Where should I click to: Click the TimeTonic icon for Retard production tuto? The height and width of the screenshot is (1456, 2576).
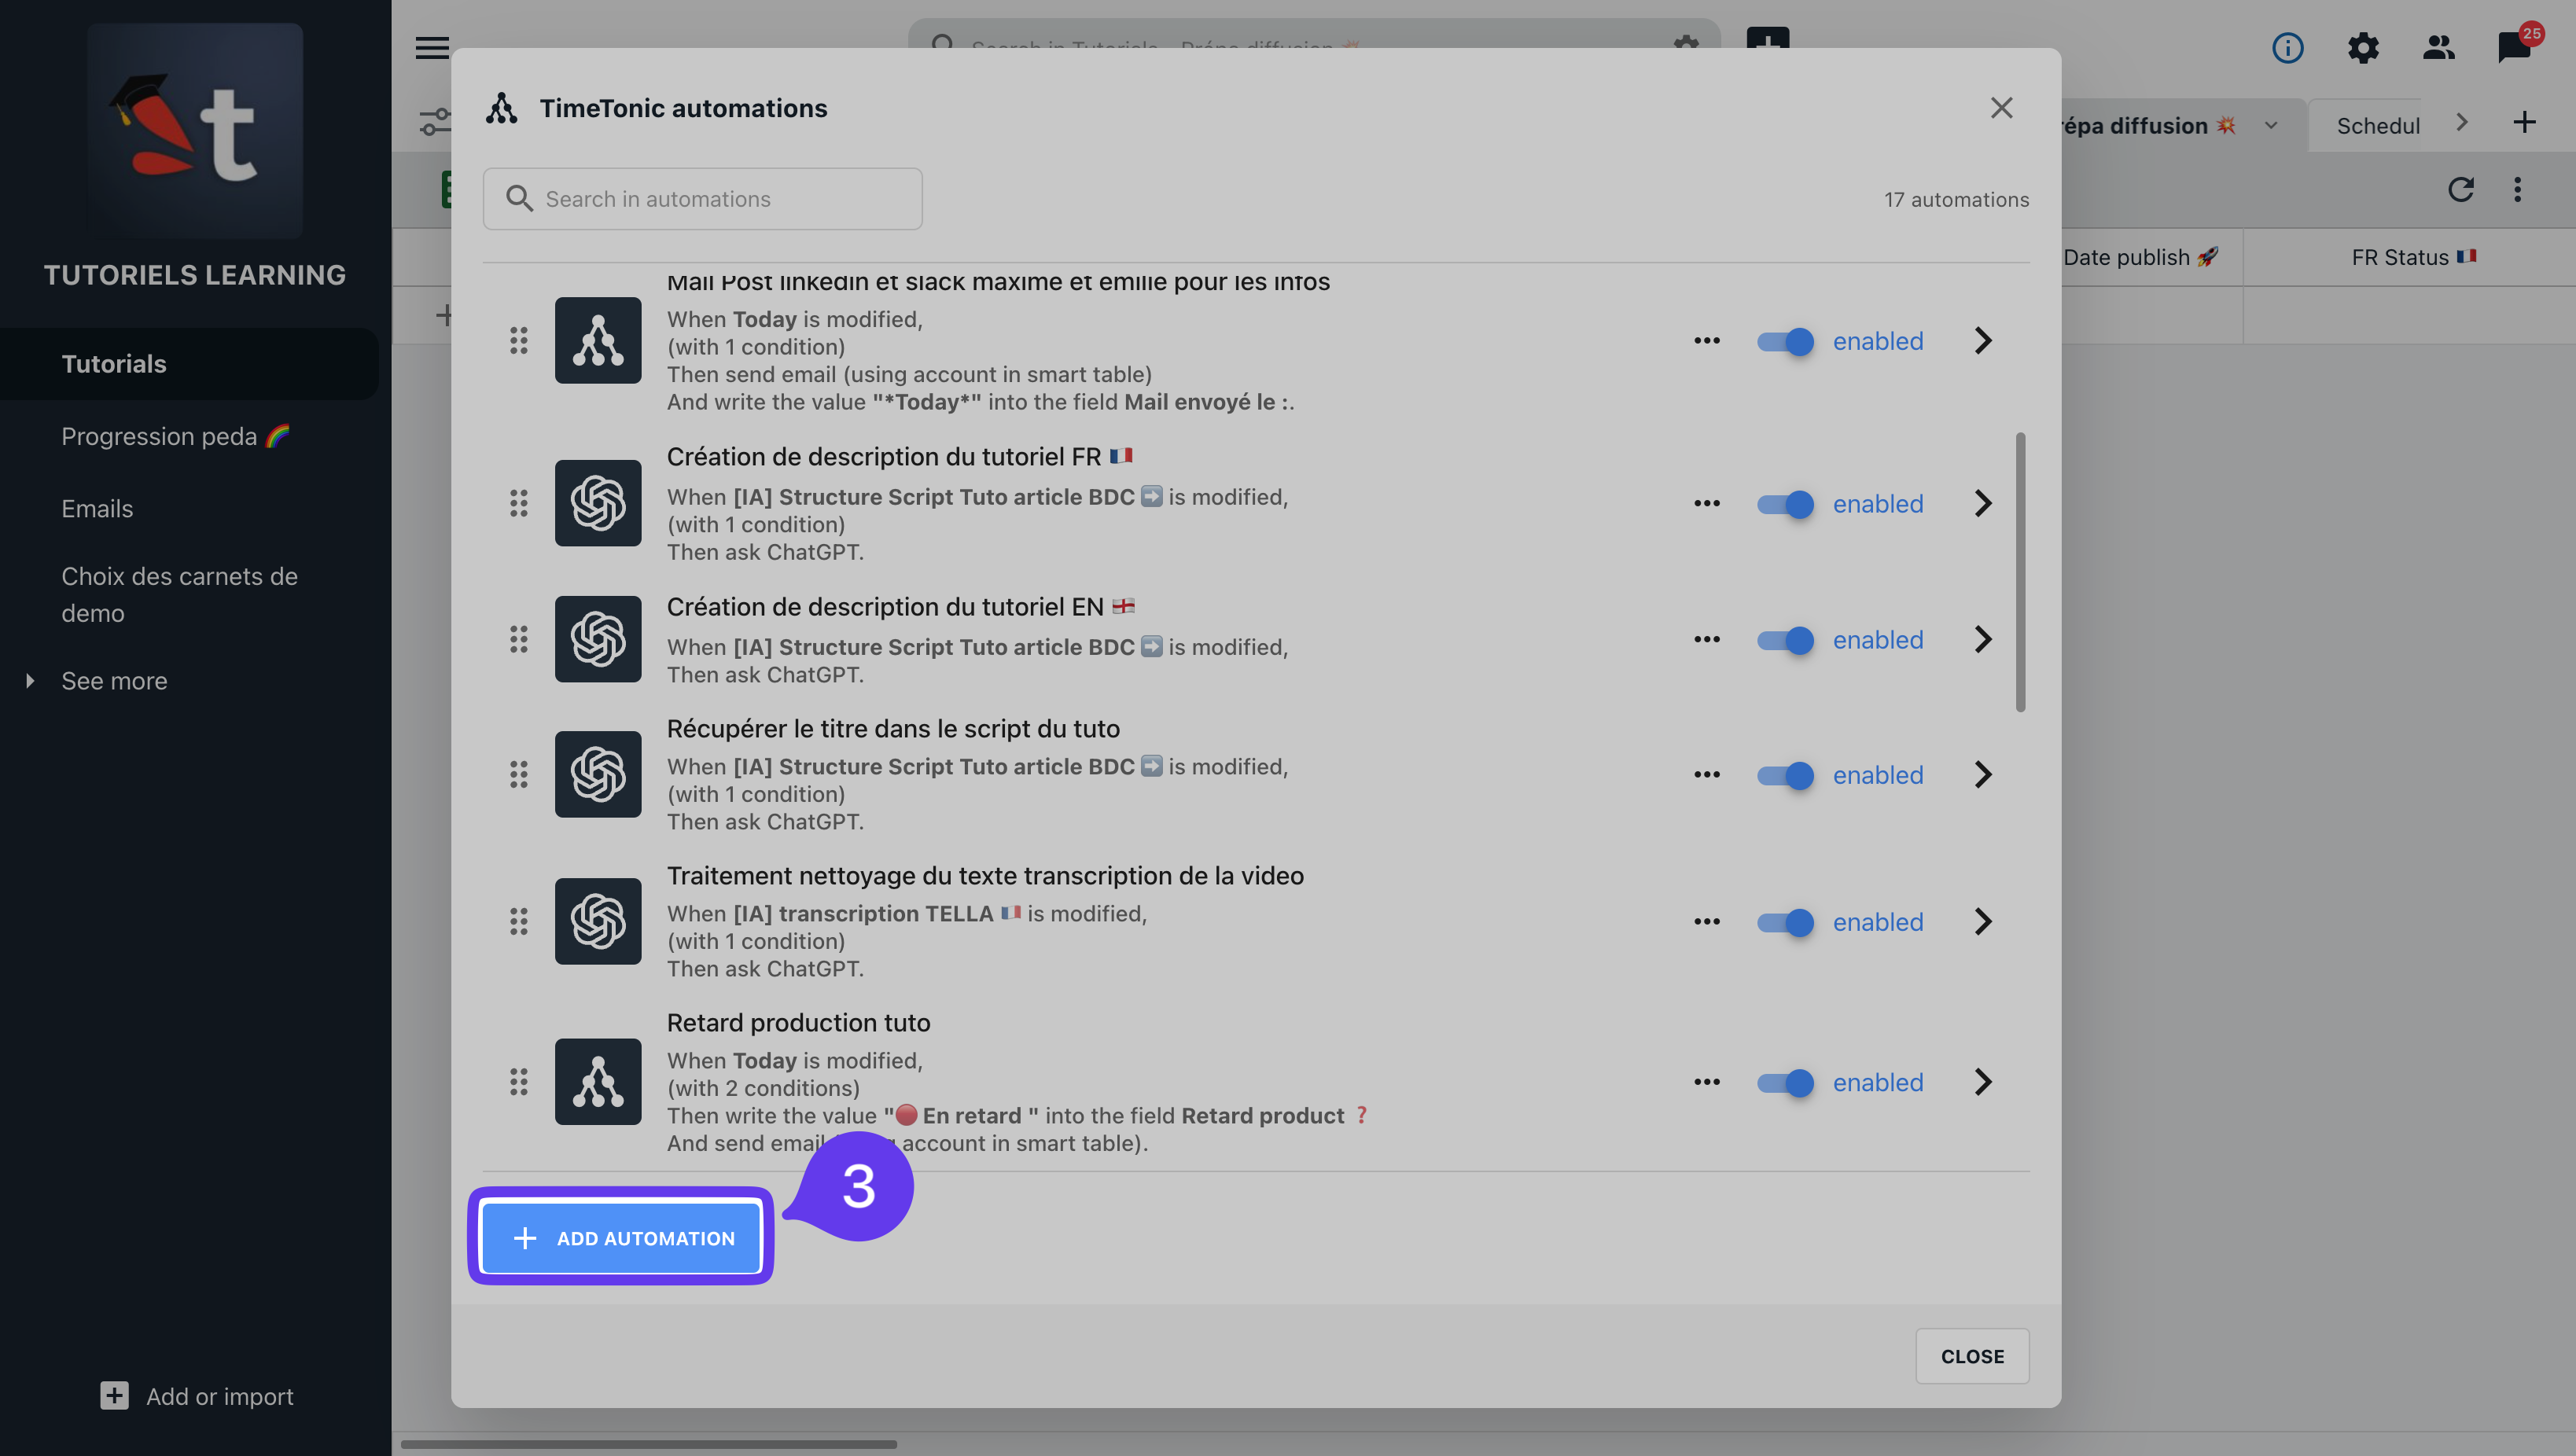tap(598, 1081)
